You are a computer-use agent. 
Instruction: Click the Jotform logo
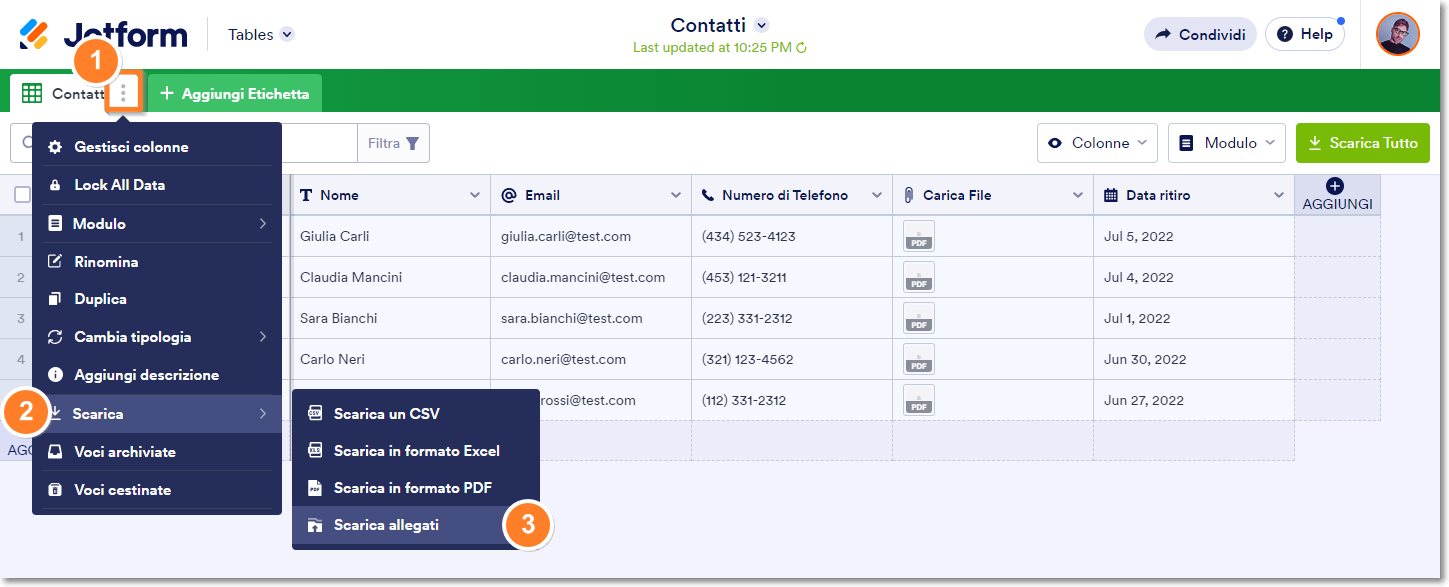103,35
